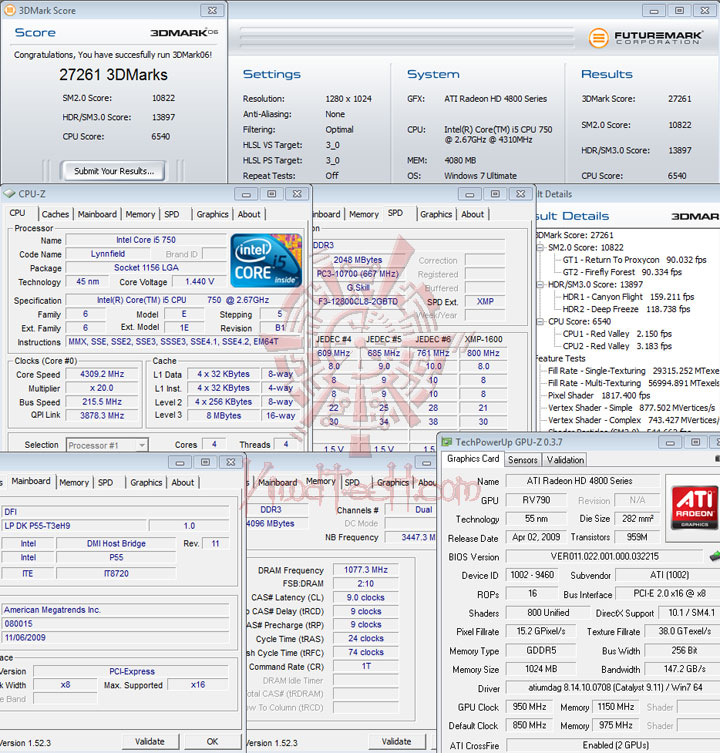The height and width of the screenshot is (753, 720).
Task: Collapse the SM2.0 Score tree node
Action: [540, 248]
